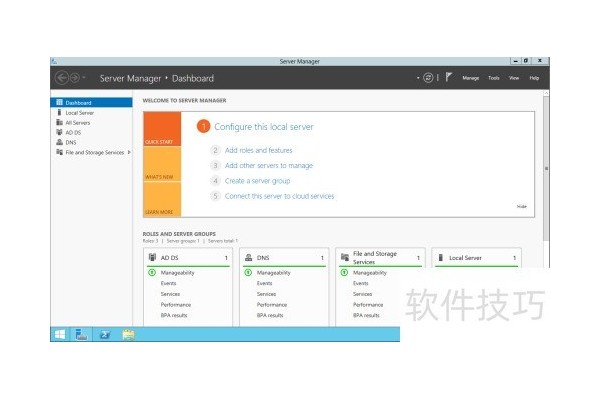Screen dimensions: 600x400
Task: Open dropdown arrow beside refresh icon
Action: [x=418, y=78]
